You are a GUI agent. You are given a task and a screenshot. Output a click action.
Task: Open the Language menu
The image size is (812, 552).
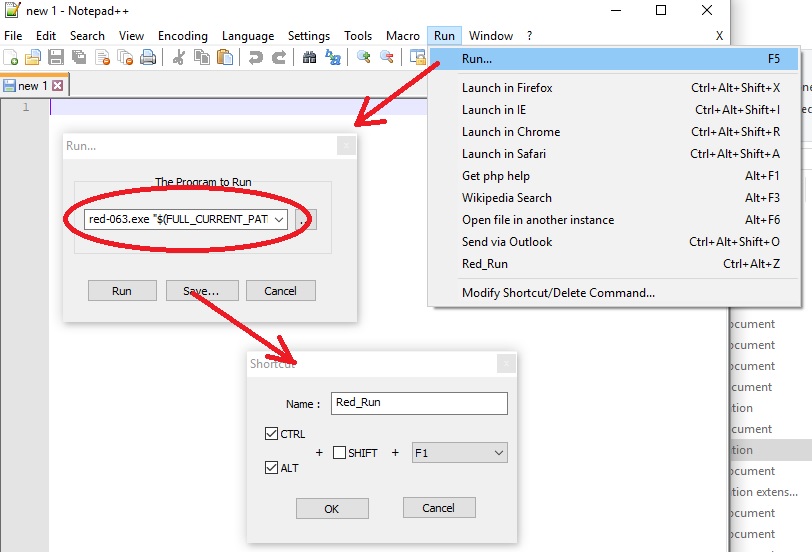click(248, 36)
